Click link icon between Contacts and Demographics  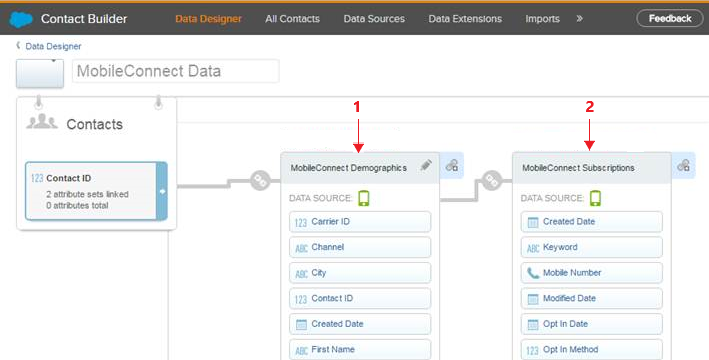260,180
